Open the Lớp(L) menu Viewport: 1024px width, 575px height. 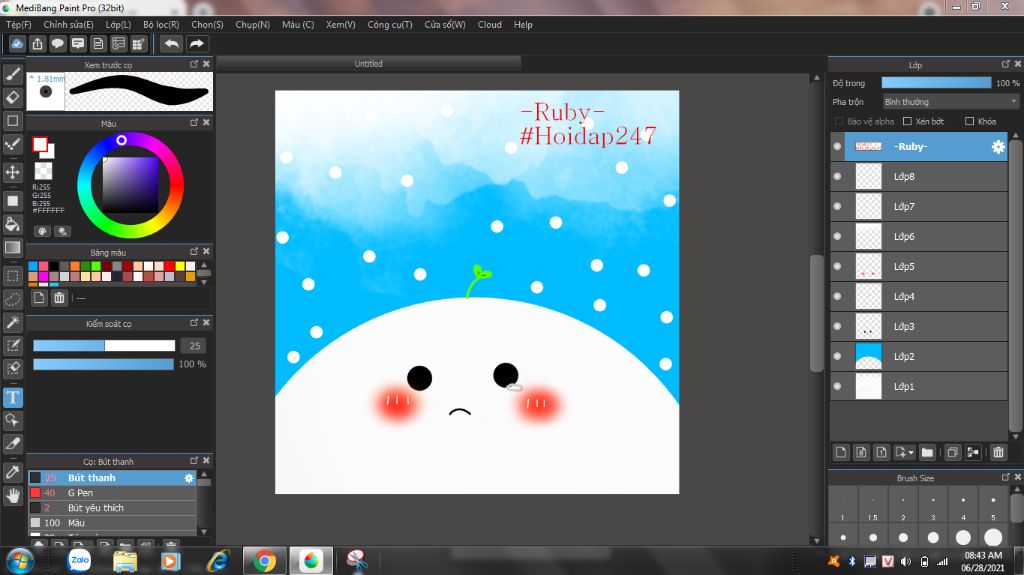(x=118, y=25)
